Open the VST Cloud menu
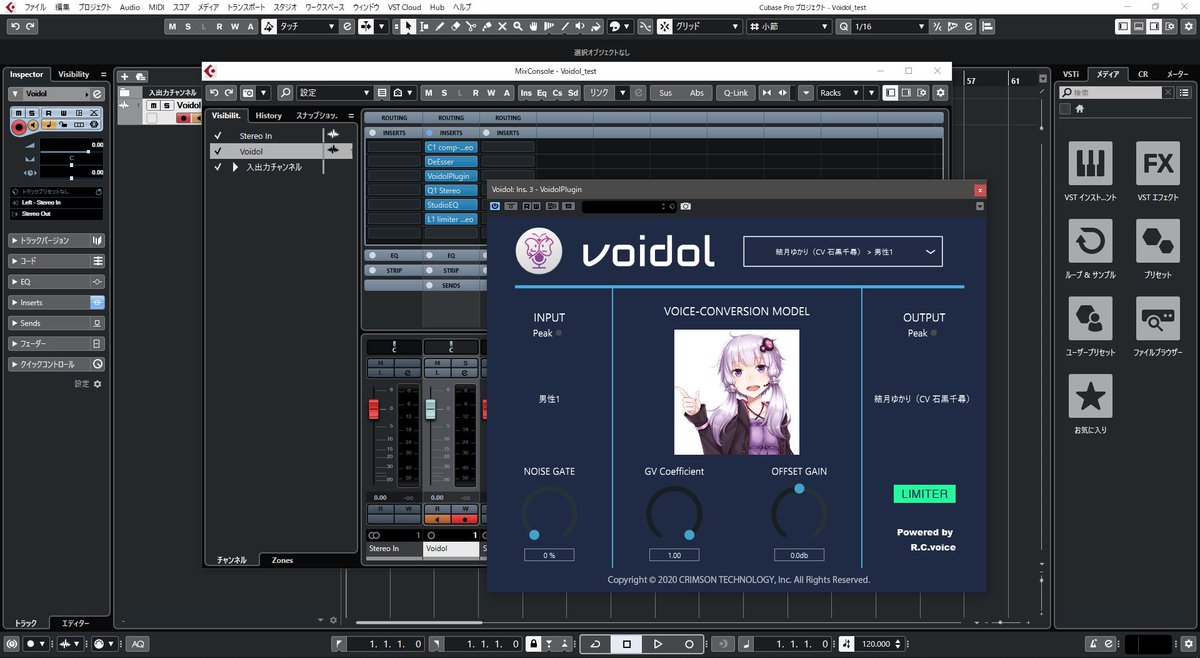The height and width of the screenshot is (658, 1200). pos(404,7)
